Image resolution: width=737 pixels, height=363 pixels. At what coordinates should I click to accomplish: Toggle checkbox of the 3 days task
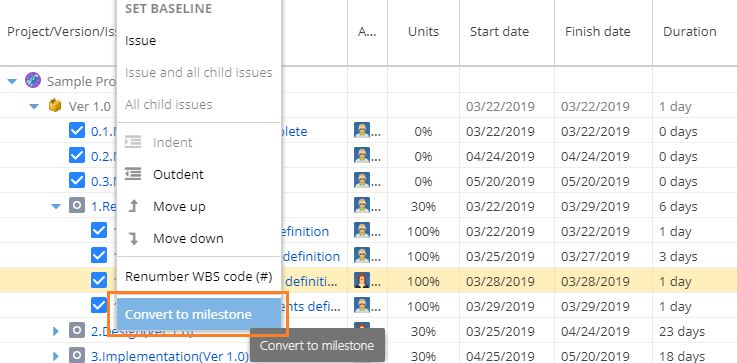99,256
